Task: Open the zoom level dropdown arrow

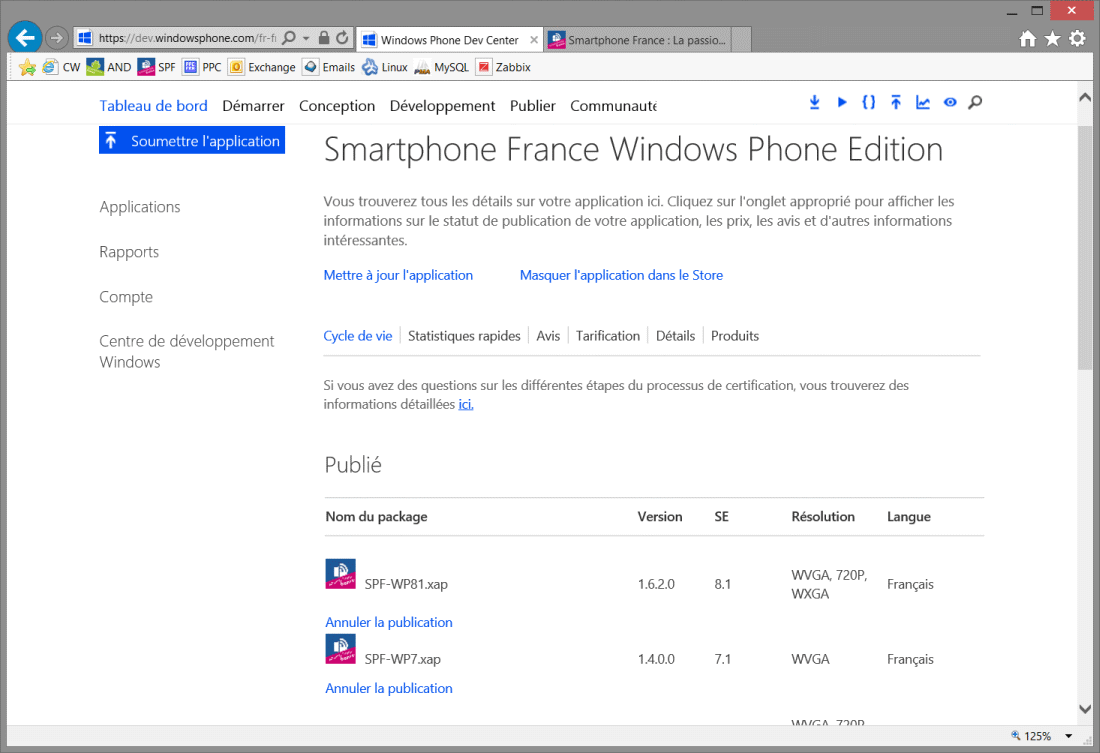Action: 1068,736
